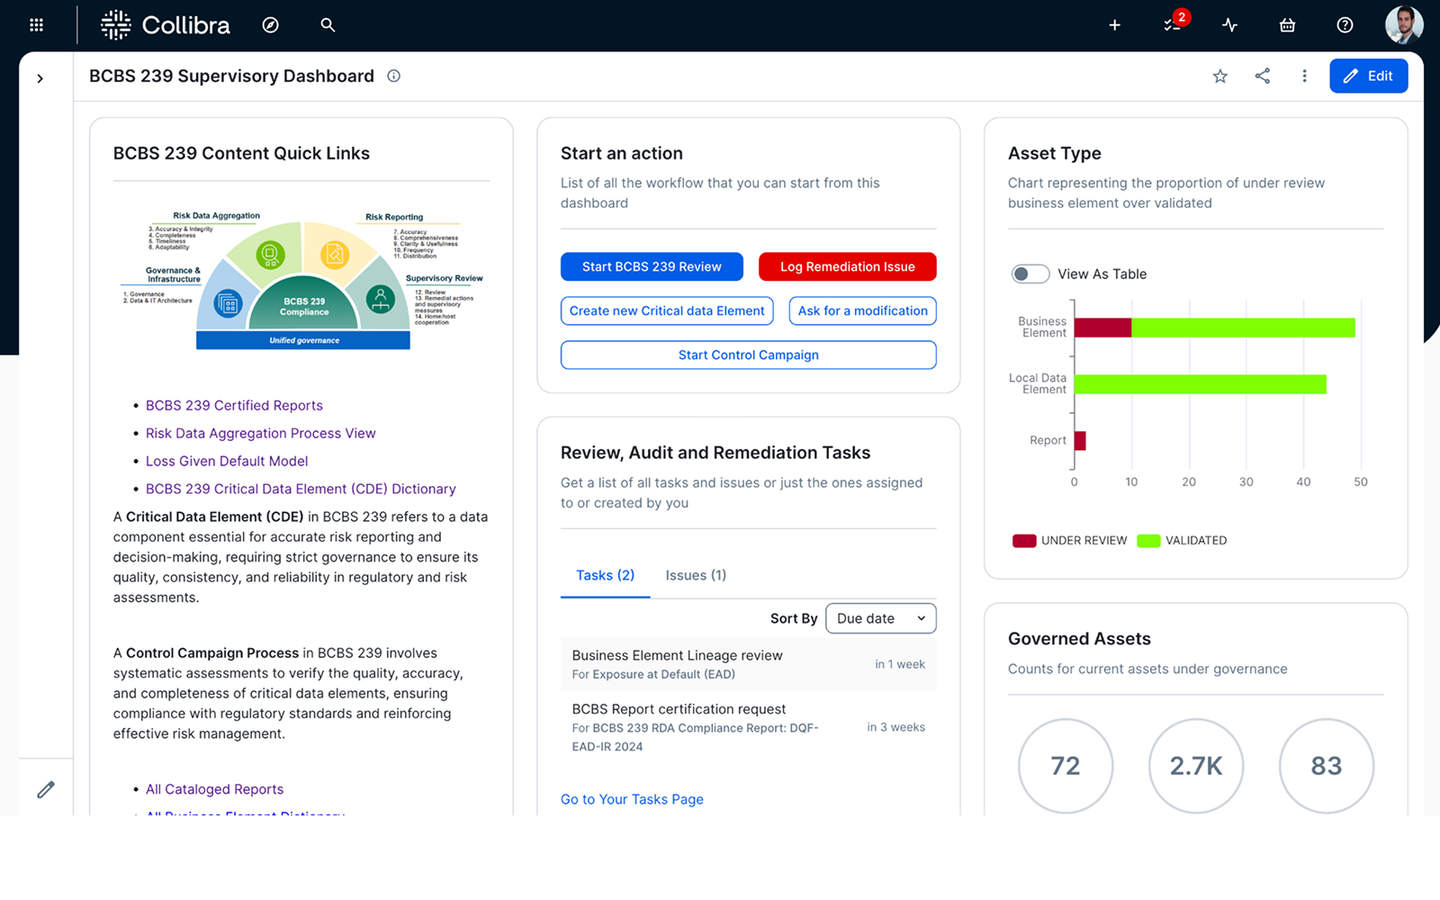Click info icon beside dashboard title

point(394,76)
